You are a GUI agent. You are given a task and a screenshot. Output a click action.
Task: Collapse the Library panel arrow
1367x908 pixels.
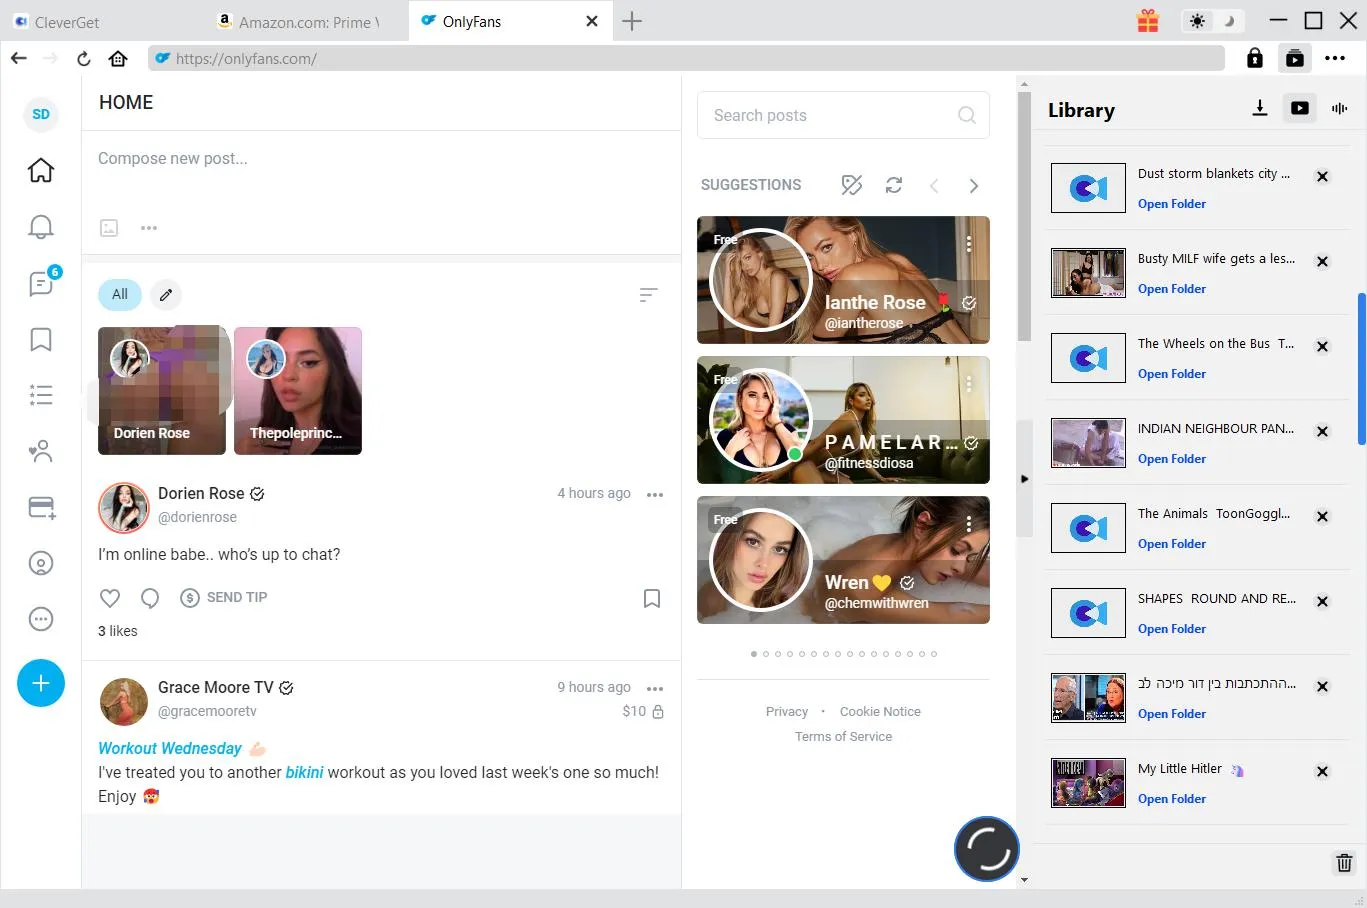[x=1024, y=479]
